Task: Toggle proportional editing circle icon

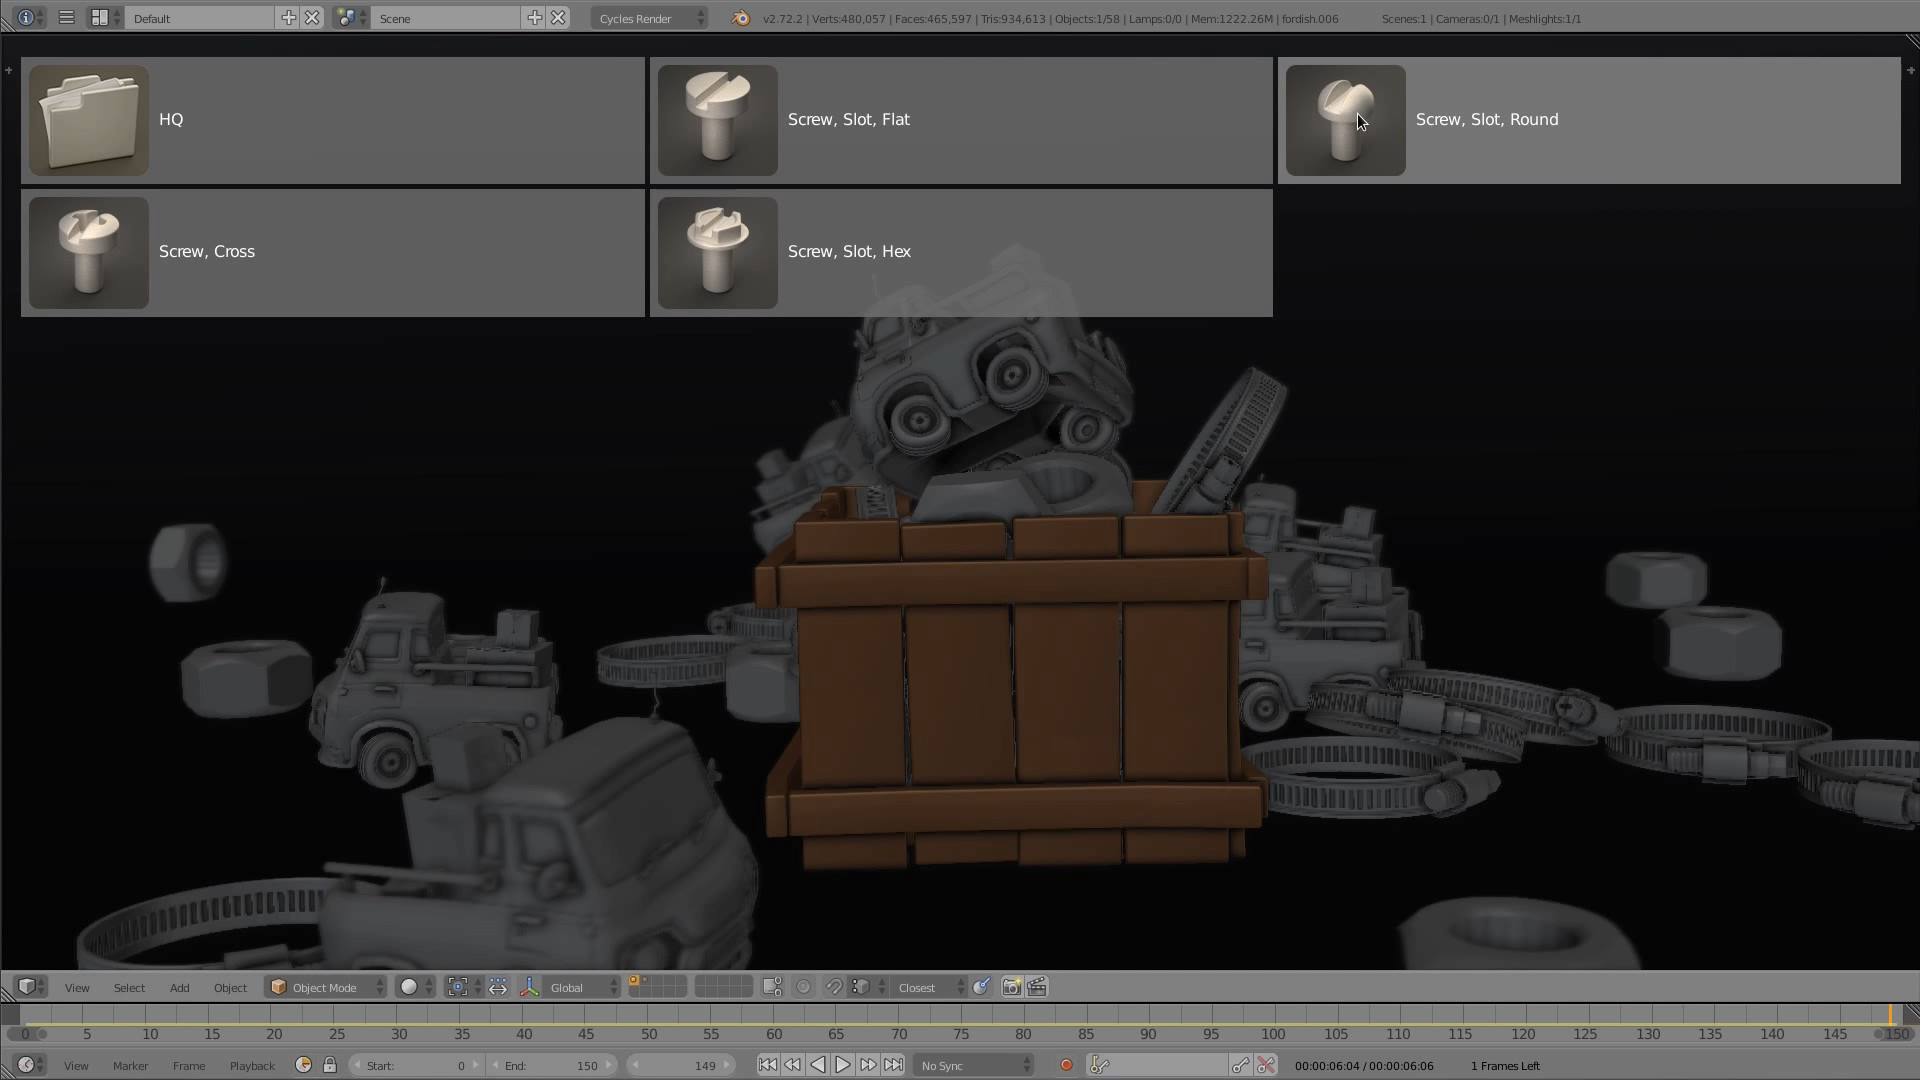Action: pos(803,987)
